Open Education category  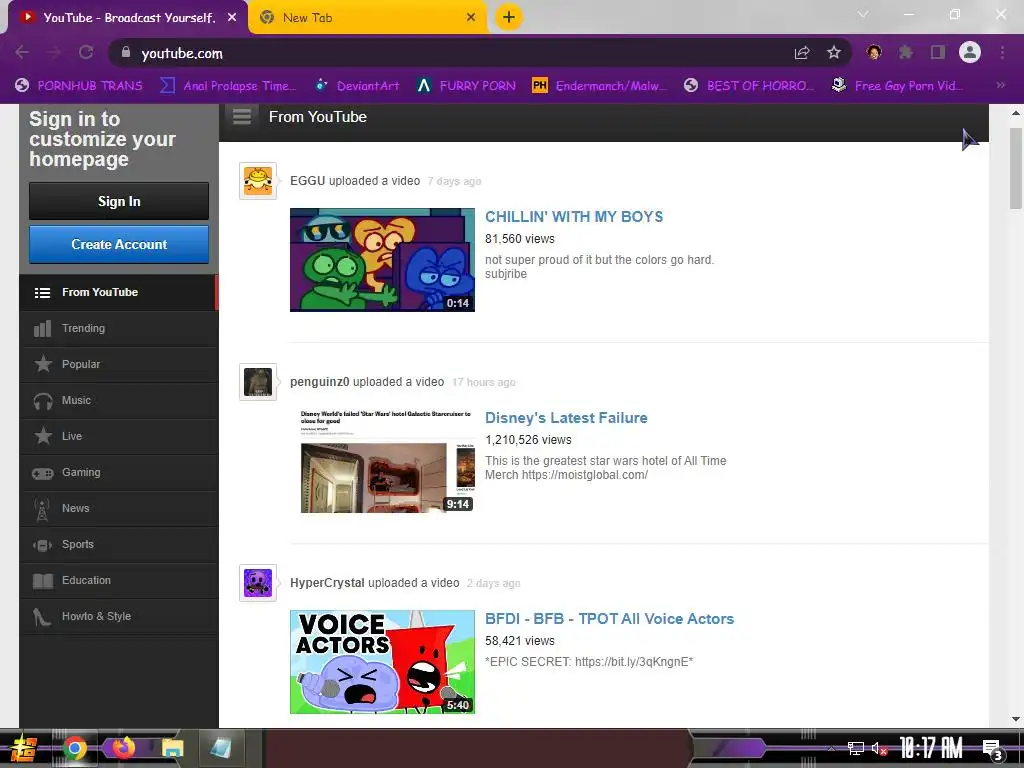click(118, 580)
